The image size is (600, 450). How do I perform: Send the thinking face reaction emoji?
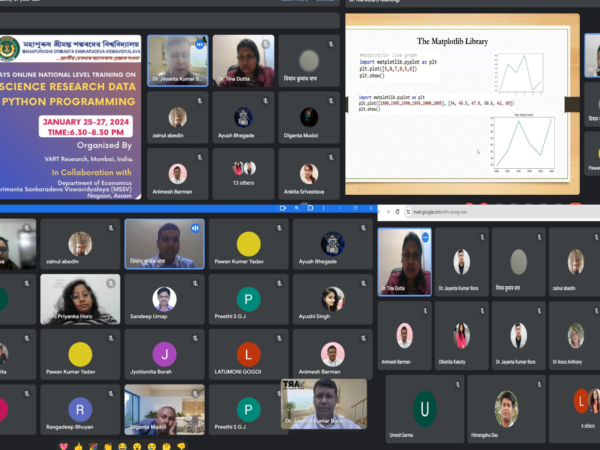[x=166, y=446]
